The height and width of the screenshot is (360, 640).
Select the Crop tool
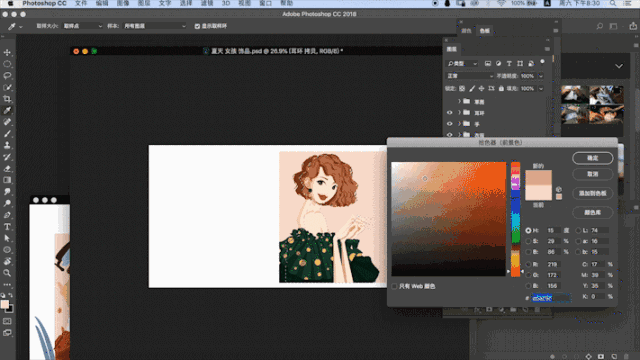(x=7, y=99)
